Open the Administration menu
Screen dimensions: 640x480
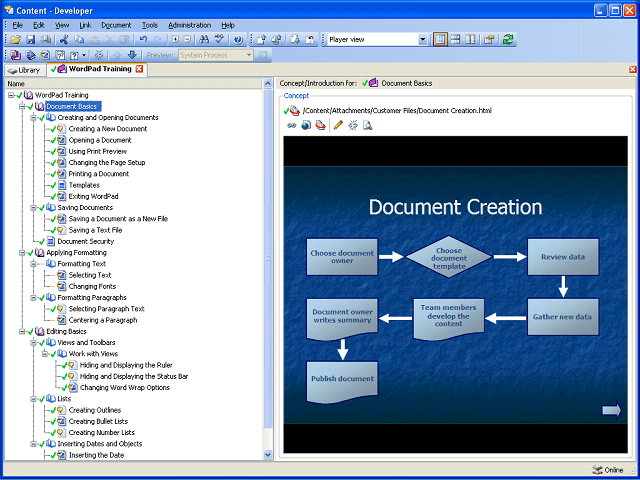pyautogui.click(x=189, y=24)
